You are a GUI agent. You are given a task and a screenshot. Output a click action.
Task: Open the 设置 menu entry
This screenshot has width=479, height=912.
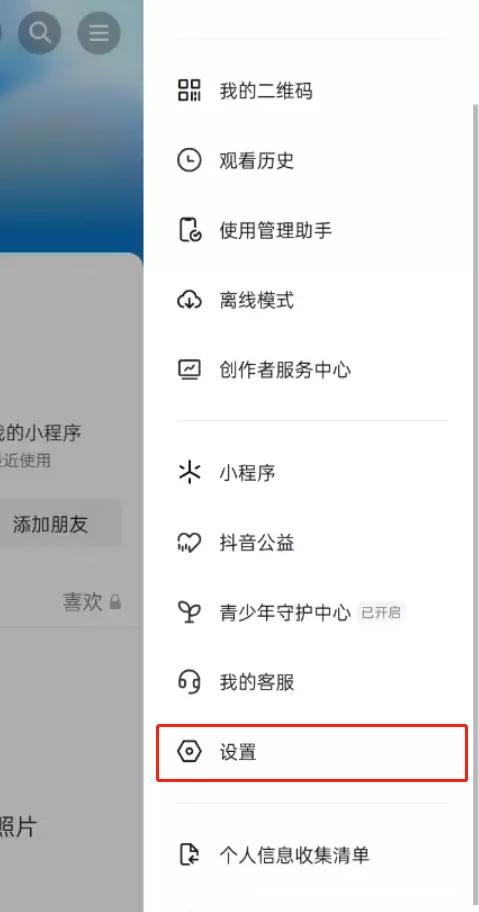pos(312,752)
